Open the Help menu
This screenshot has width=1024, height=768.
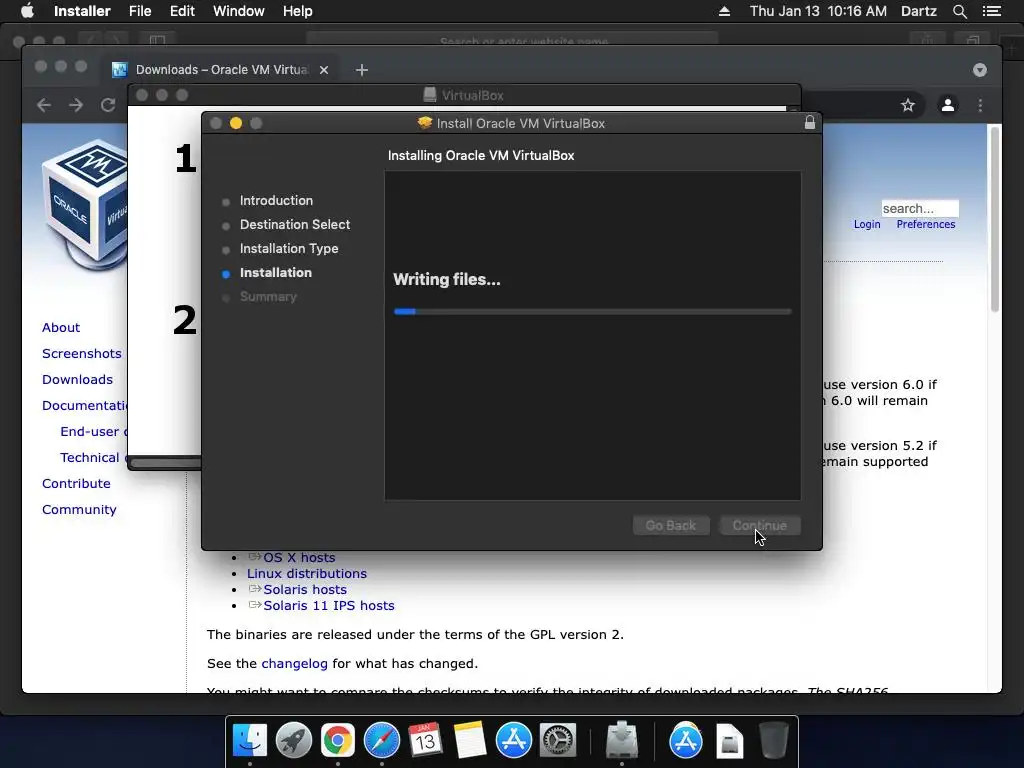298,11
